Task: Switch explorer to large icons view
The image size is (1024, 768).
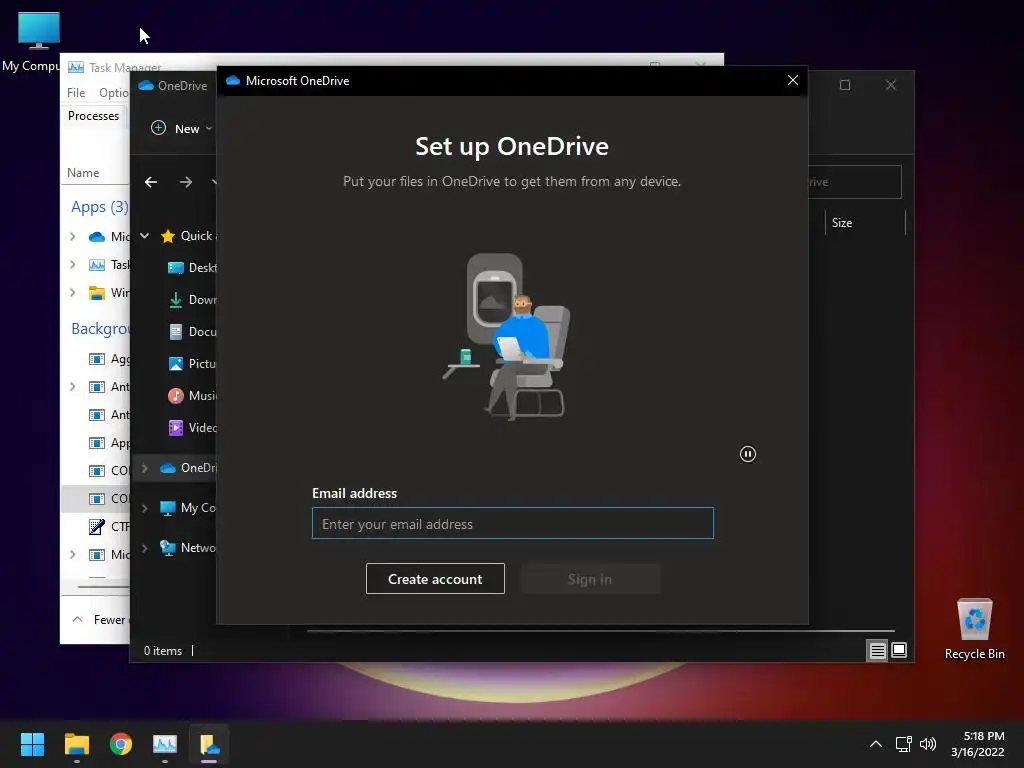Action: 899,650
